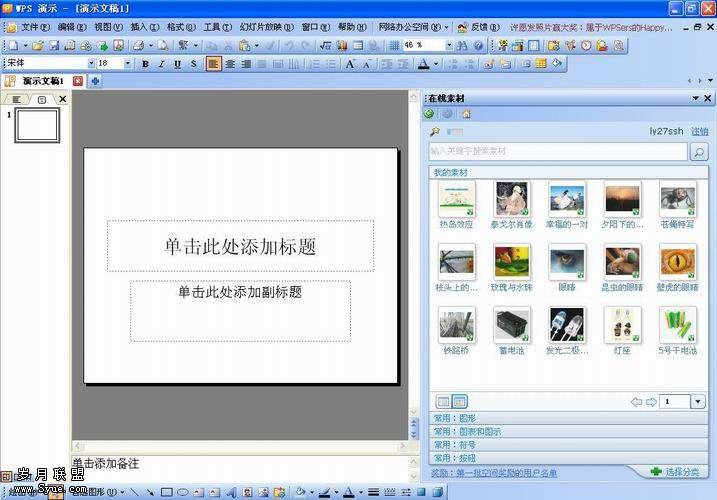Expand the 常用：图表和图示 category
This screenshot has width=717, height=500.
(x=568, y=431)
